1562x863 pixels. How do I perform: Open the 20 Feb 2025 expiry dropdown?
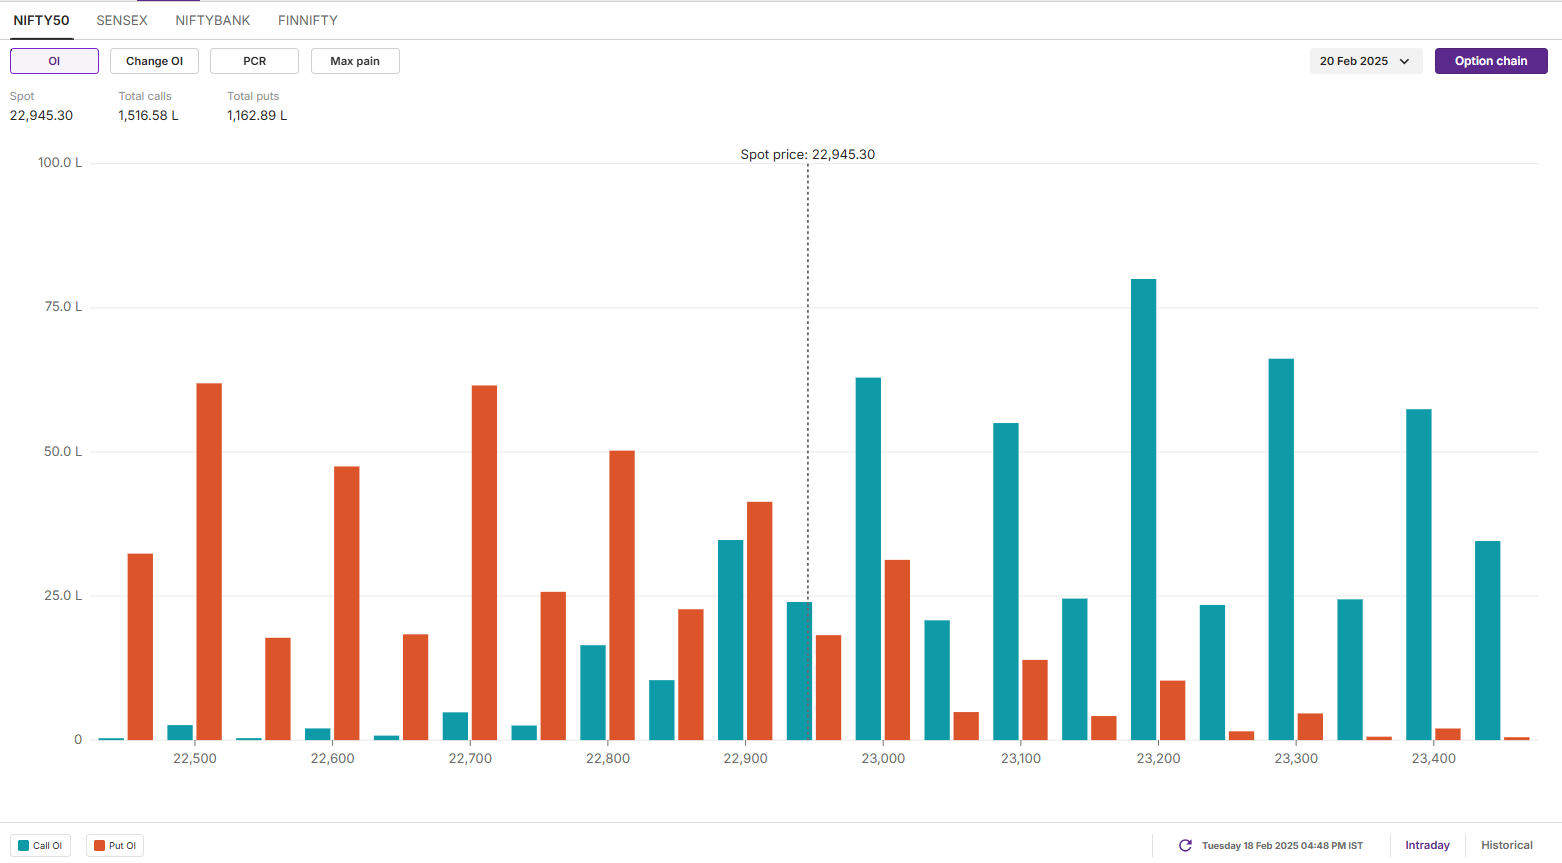pyautogui.click(x=1366, y=61)
